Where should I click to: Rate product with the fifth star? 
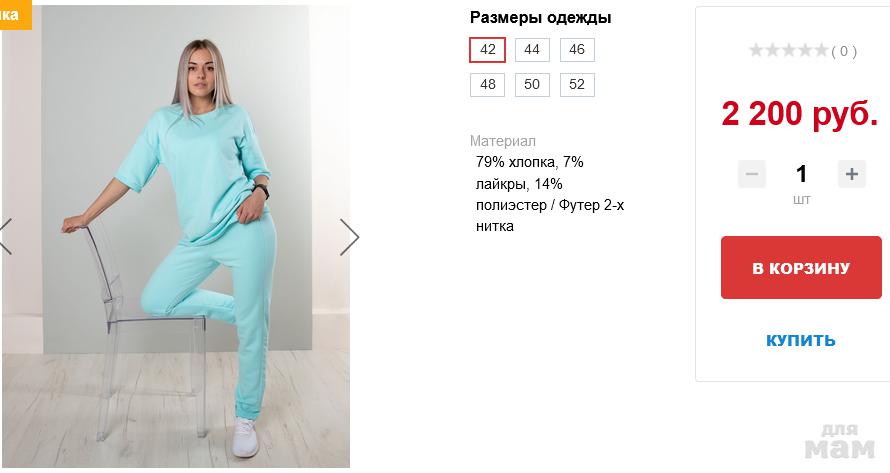click(821, 51)
